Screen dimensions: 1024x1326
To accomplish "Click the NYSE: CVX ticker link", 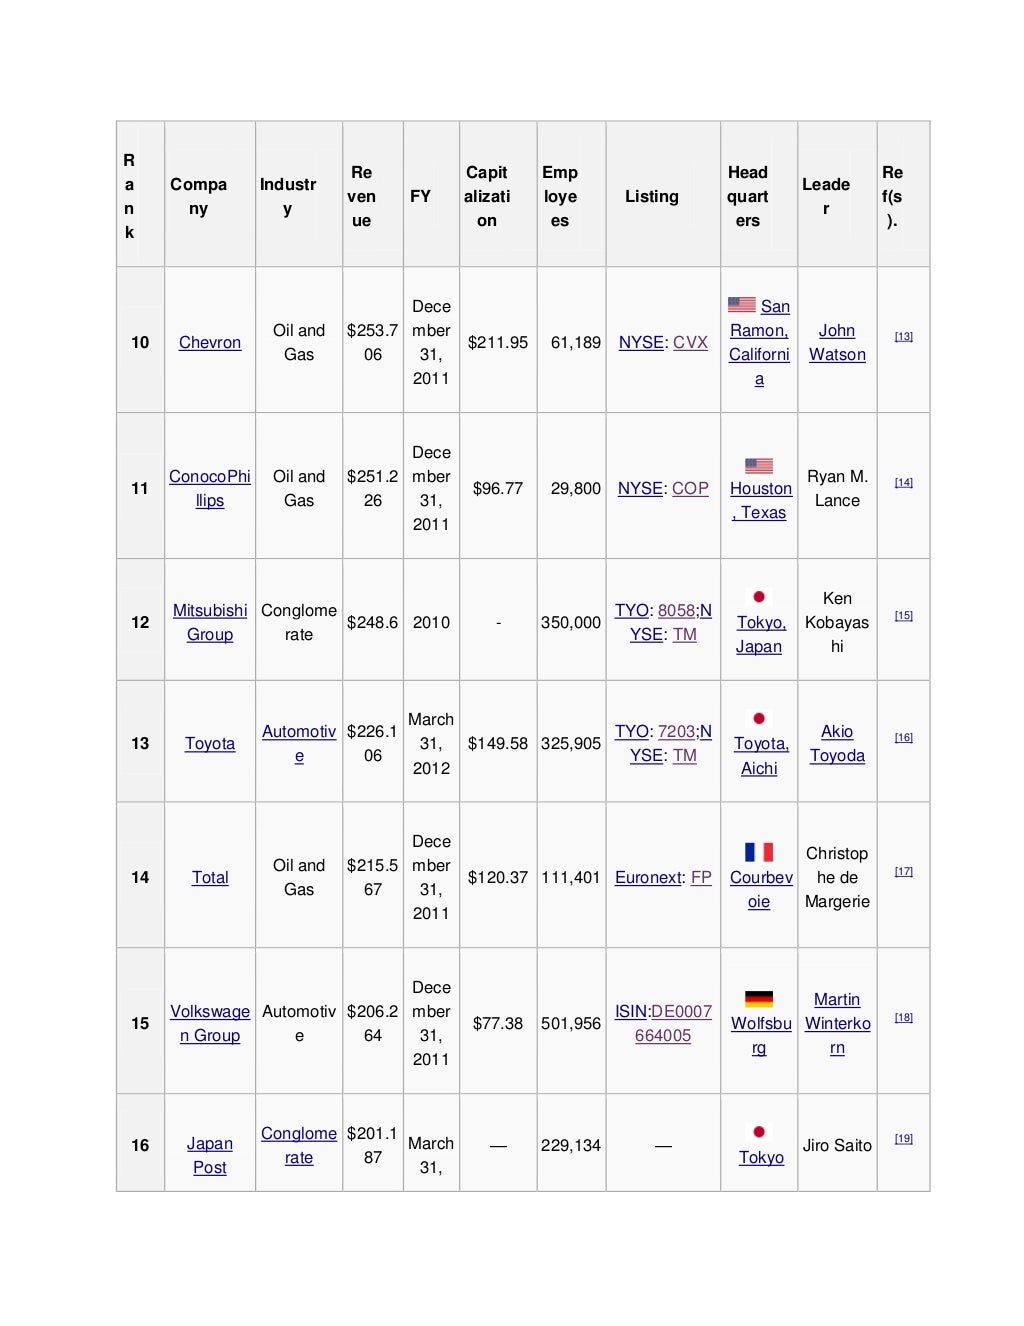I will 663,343.
